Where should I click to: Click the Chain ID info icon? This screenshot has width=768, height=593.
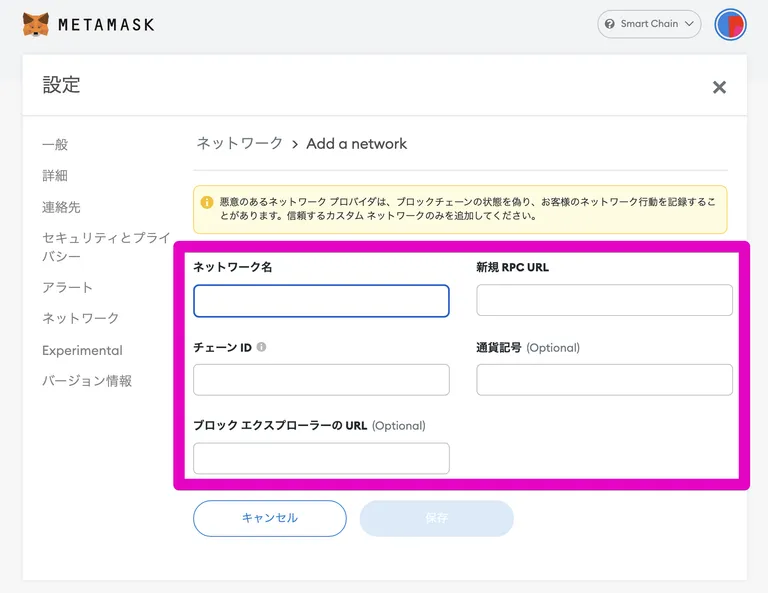click(262, 347)
